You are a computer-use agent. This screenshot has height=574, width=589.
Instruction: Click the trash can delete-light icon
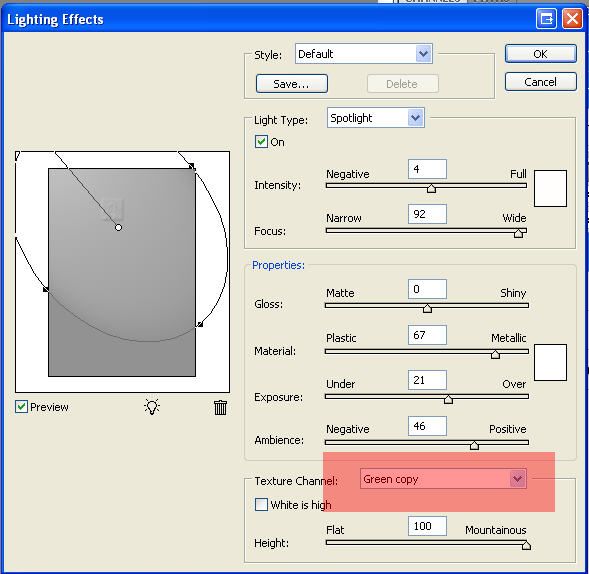(220, 407)
